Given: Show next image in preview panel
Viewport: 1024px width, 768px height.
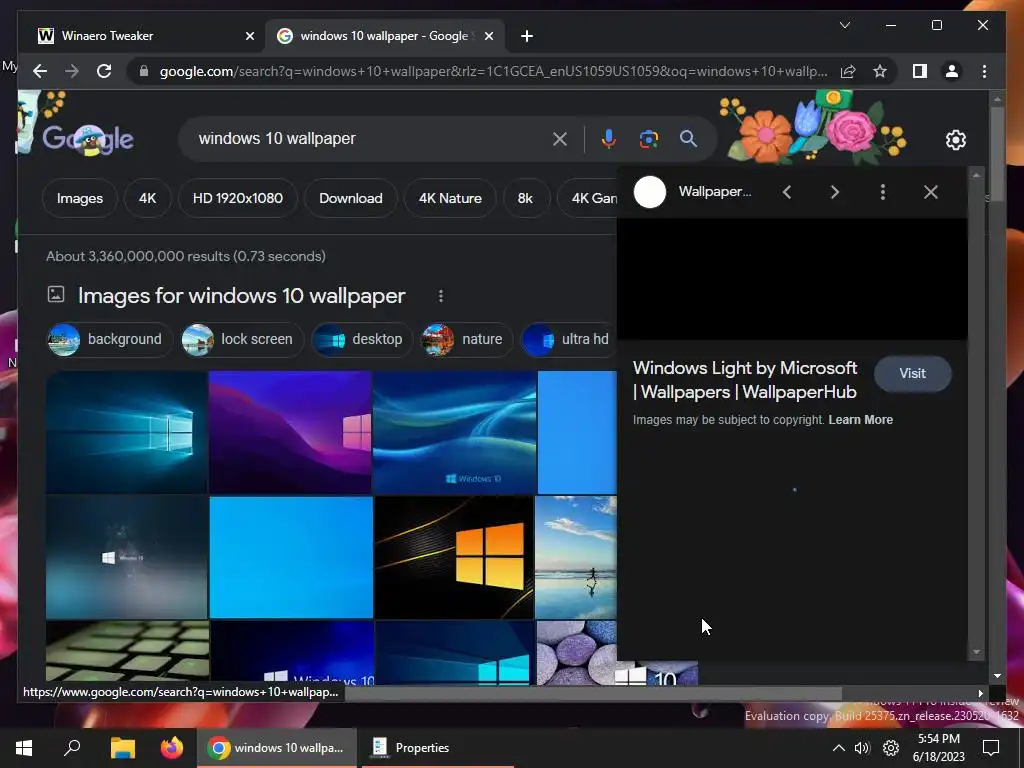Looking at the screenshot, I should [835, 192].
